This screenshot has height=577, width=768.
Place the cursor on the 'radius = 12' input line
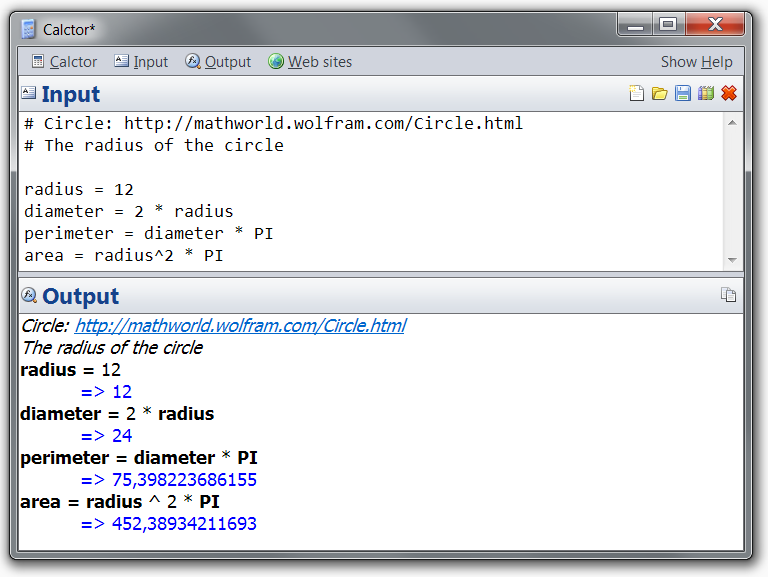tap(79, 190)
